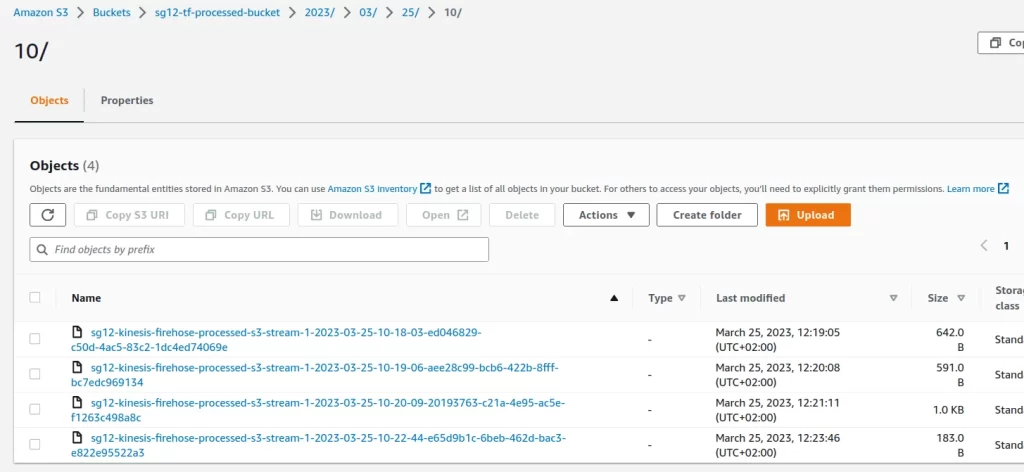
Task: Click page number 1 in pagination
Action: pyautogui.click(x=1006, y=246)
